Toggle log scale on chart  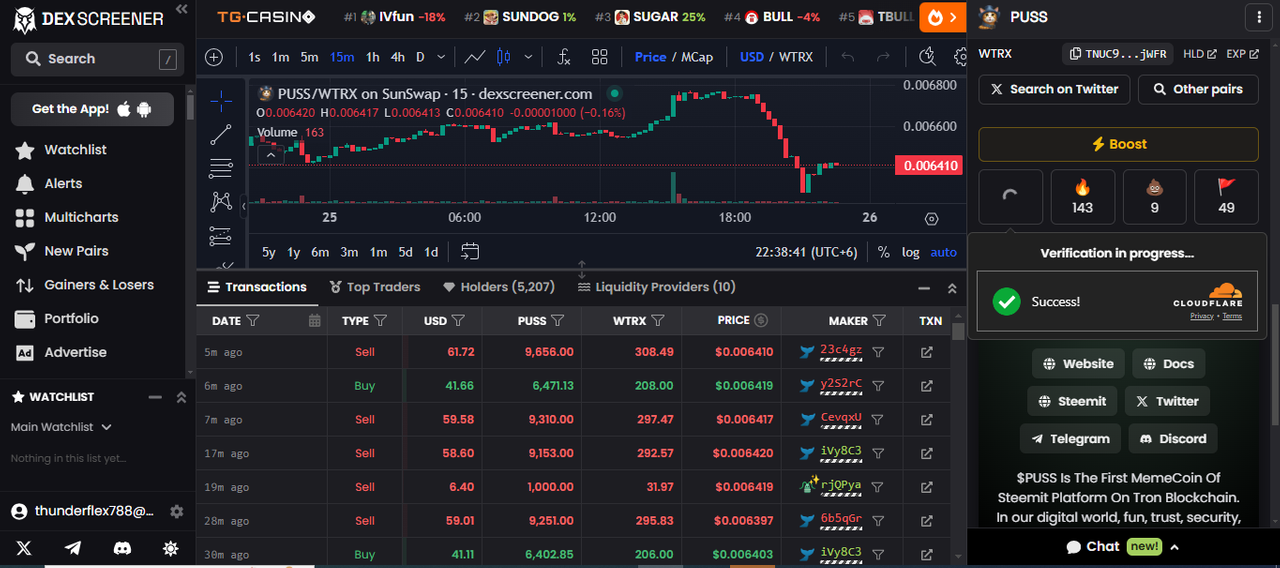pos(910,252)
